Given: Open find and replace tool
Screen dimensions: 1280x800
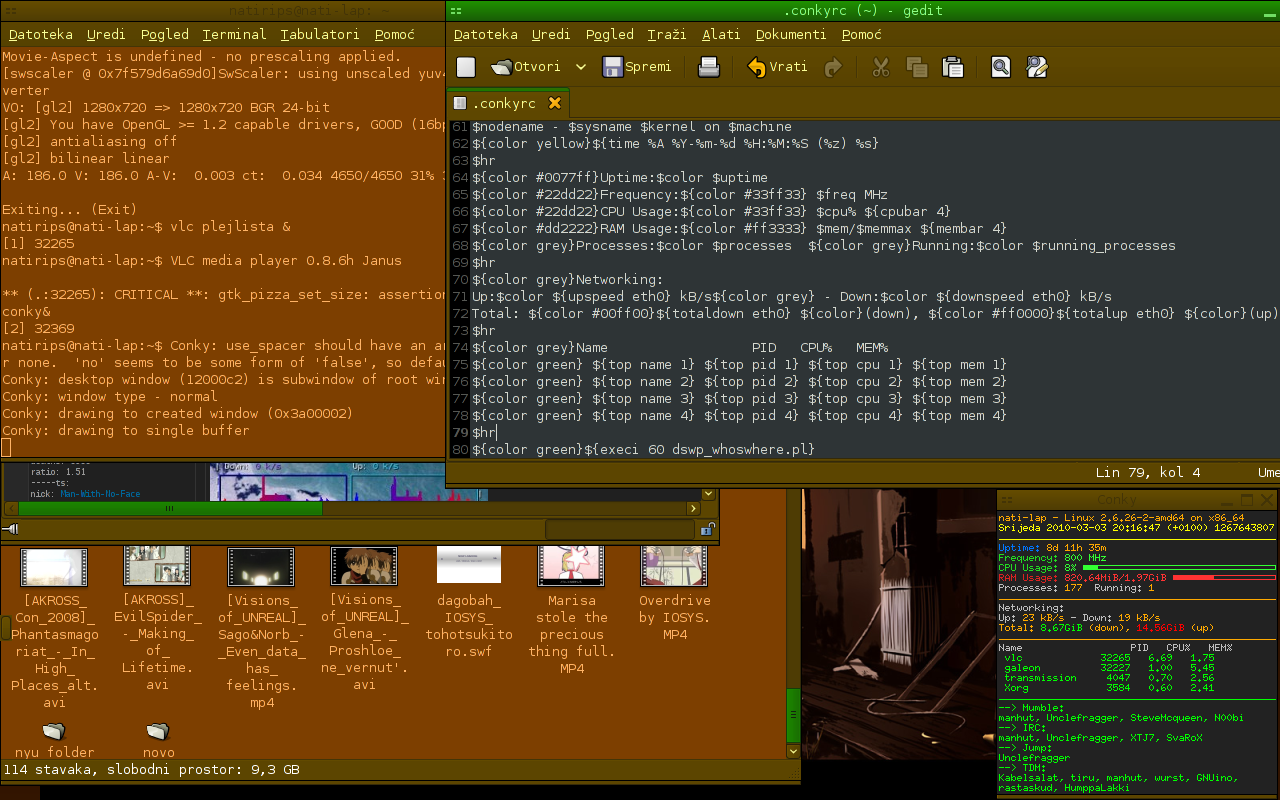Looking at the screenshot, I should (1037, 67).
